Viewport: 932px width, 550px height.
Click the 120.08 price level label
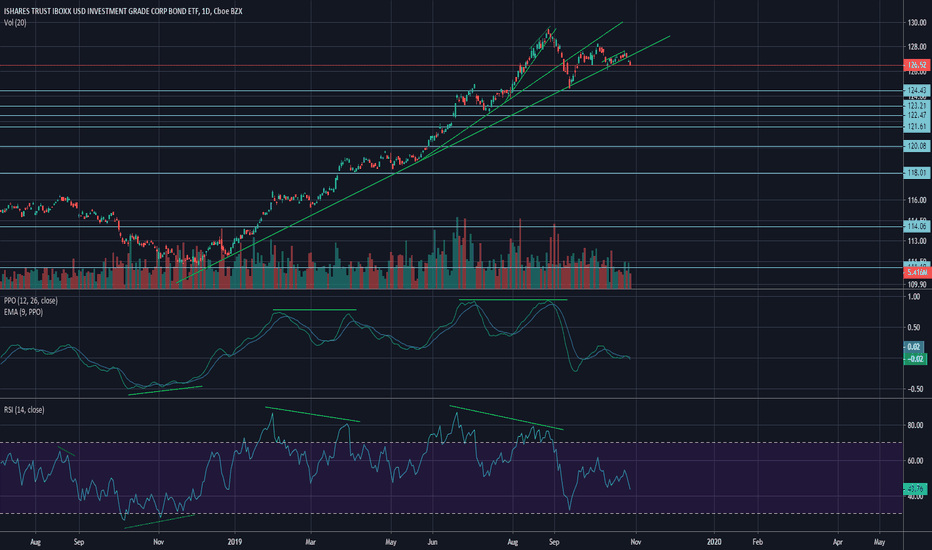[916, 146]
